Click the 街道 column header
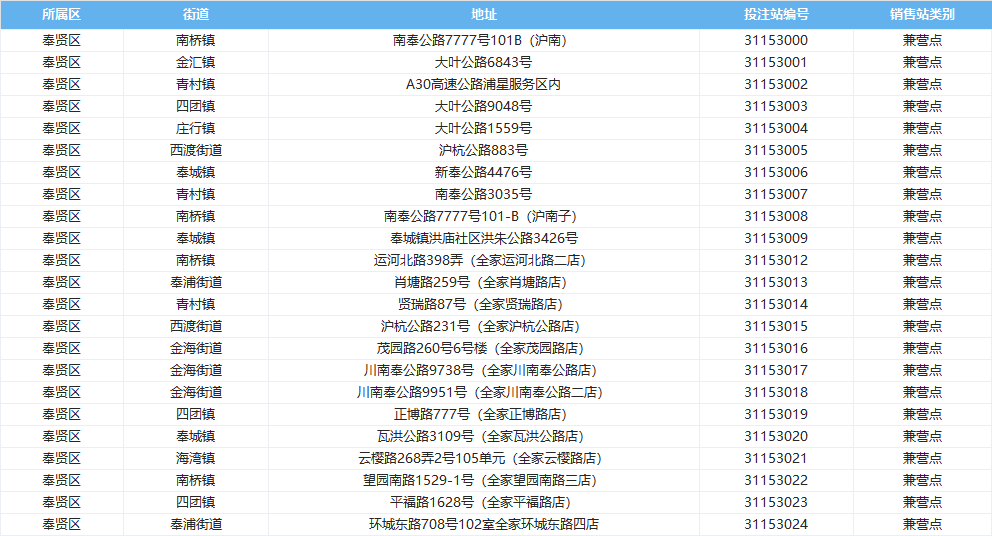Viewport: 992px width, 536px height. (x=195, y=15)
